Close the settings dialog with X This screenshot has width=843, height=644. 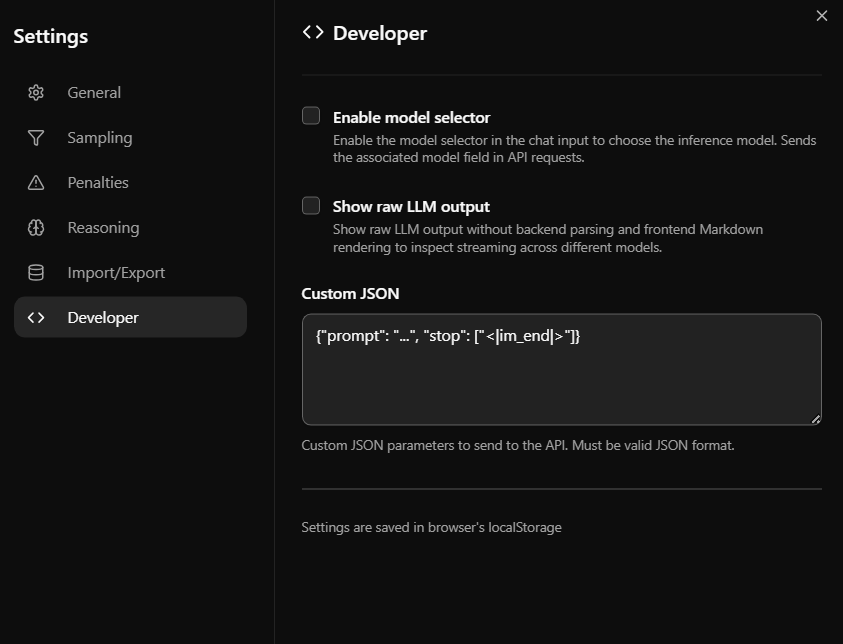pyautogui.click(x=822, y=16)
